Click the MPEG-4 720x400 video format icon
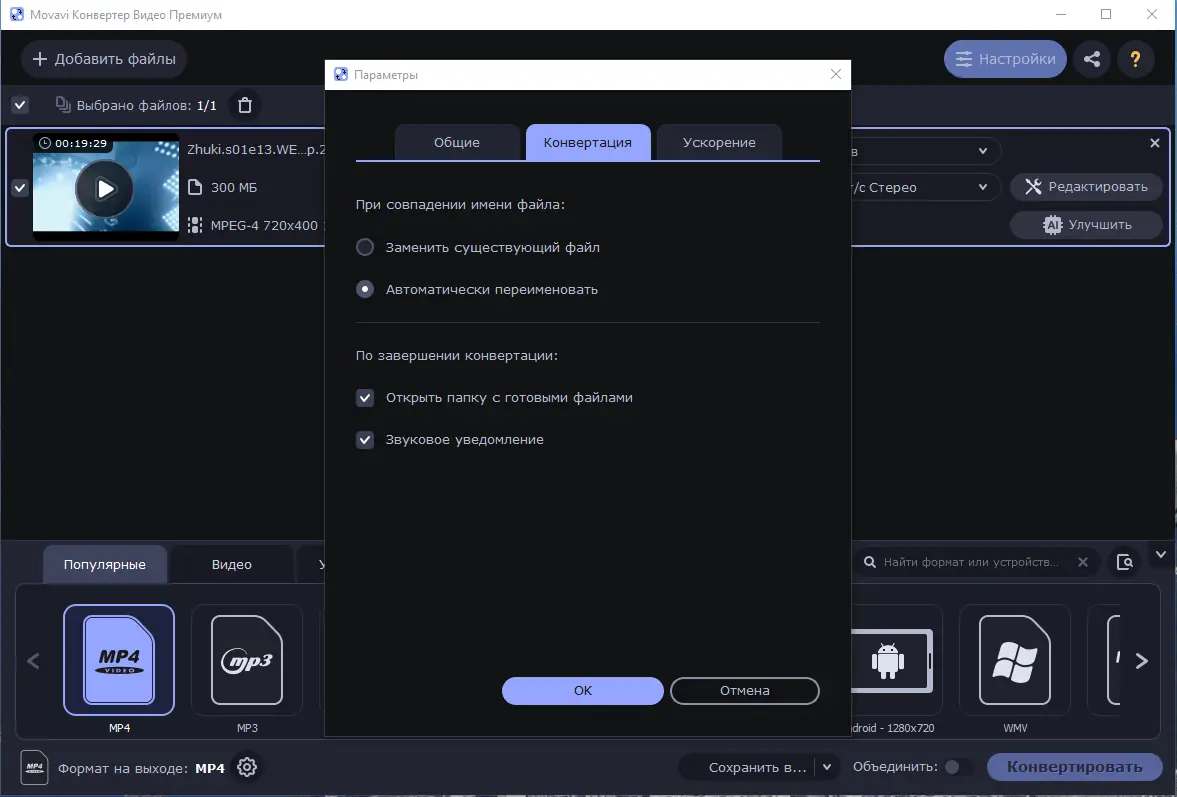Screen dimensions: 1177x797 [x=195, y=225]
